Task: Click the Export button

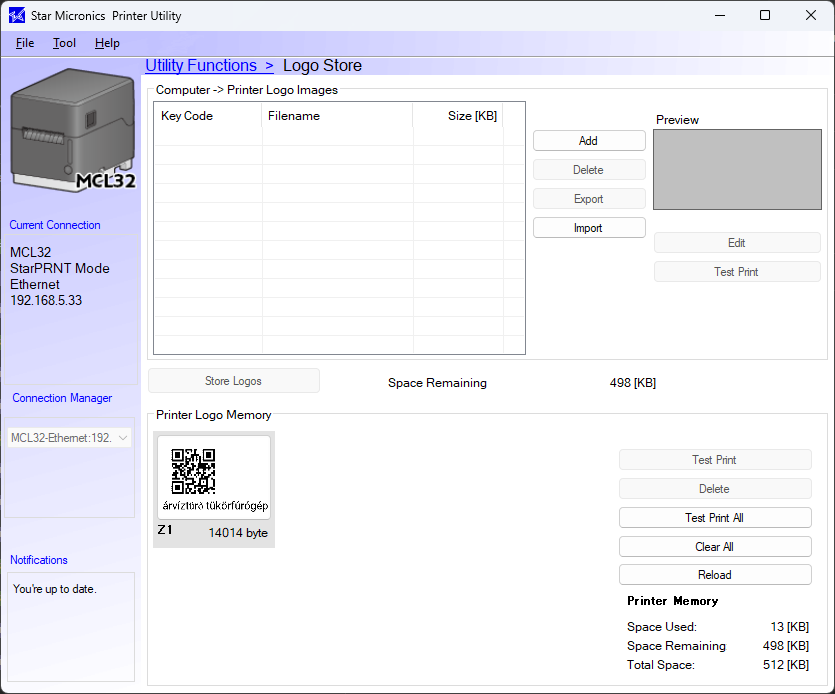Action: pos(589,199)
